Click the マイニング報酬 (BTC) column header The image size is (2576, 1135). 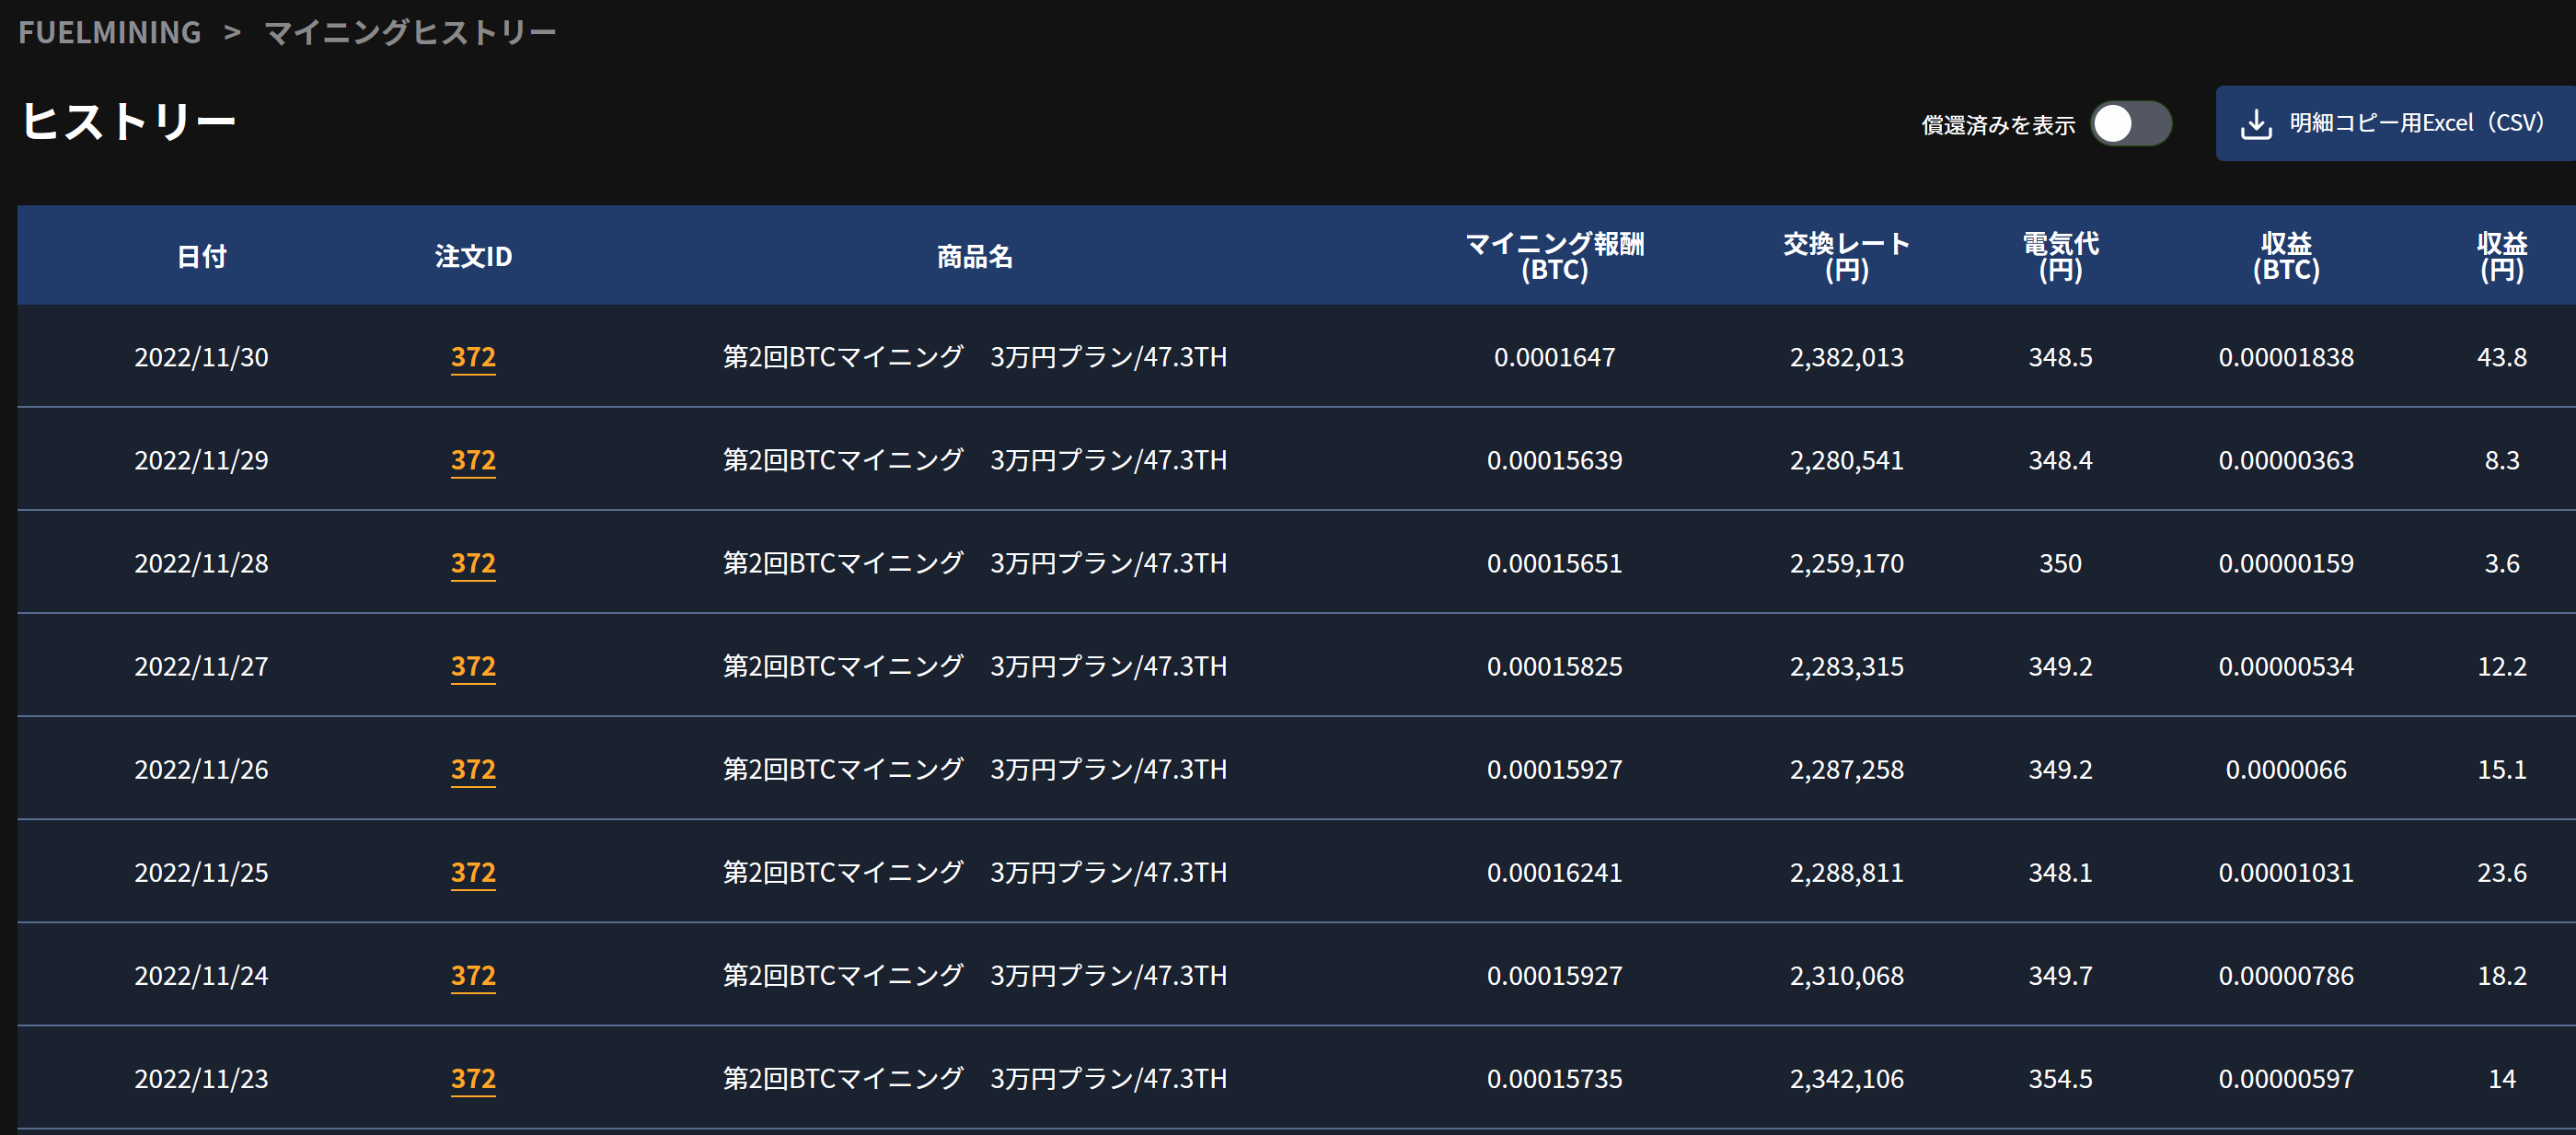(x=1554, y=257)
